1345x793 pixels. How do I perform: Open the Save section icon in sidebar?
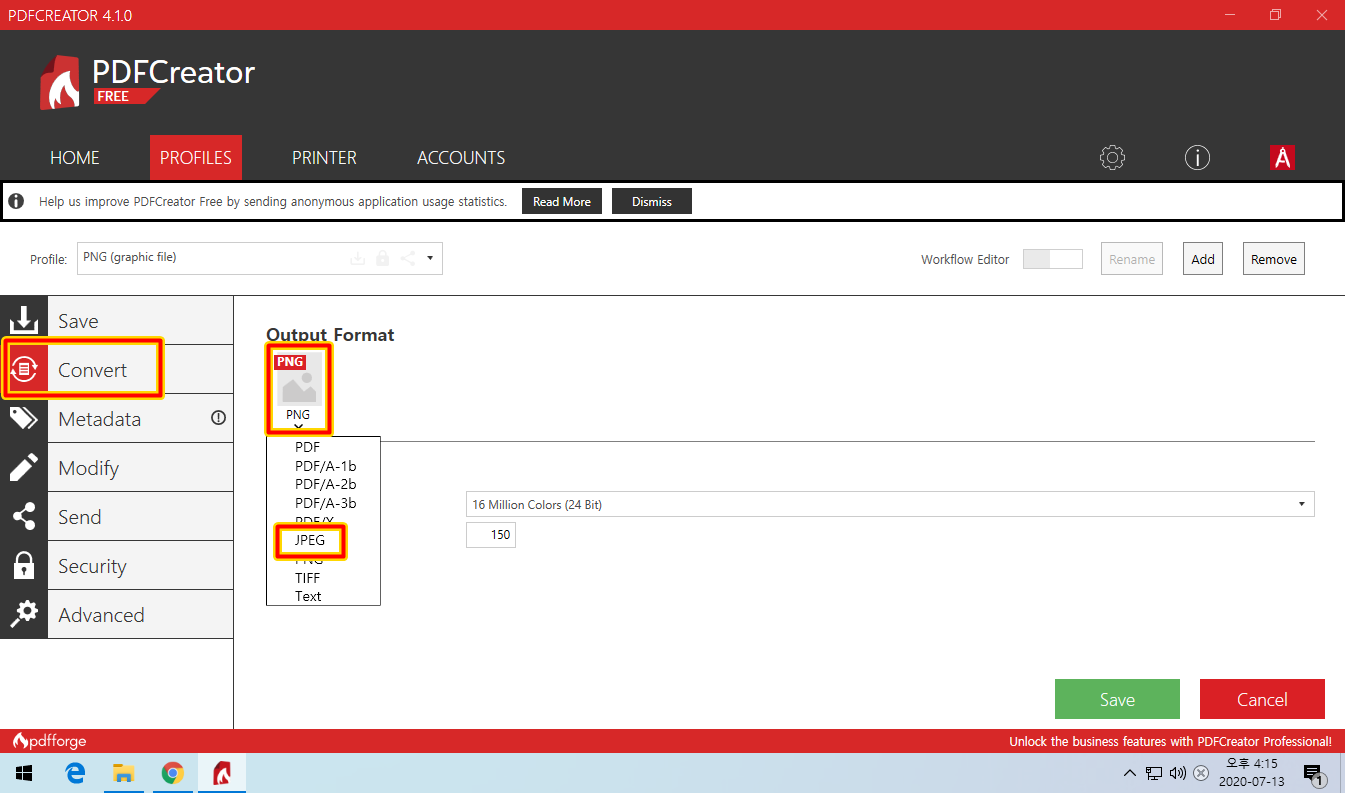24,320
